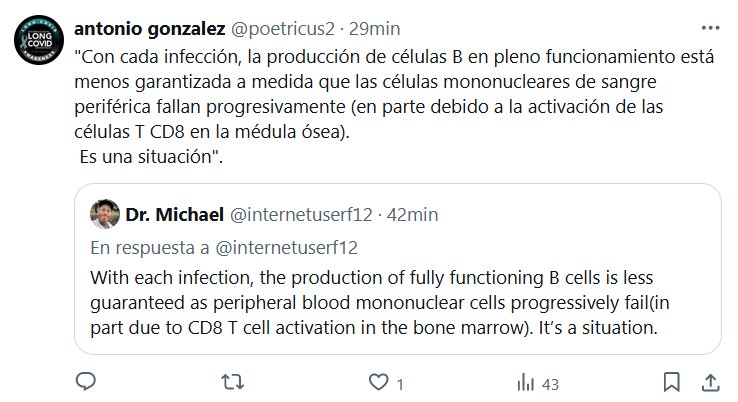Click the like count number 1
The width and height of the screenshot is (738, 402).
pyautogui.click(x=401, y=383)
